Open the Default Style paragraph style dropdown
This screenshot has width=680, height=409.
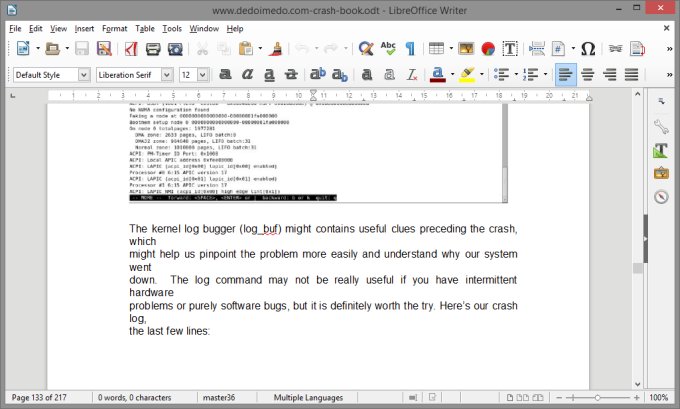84,75
